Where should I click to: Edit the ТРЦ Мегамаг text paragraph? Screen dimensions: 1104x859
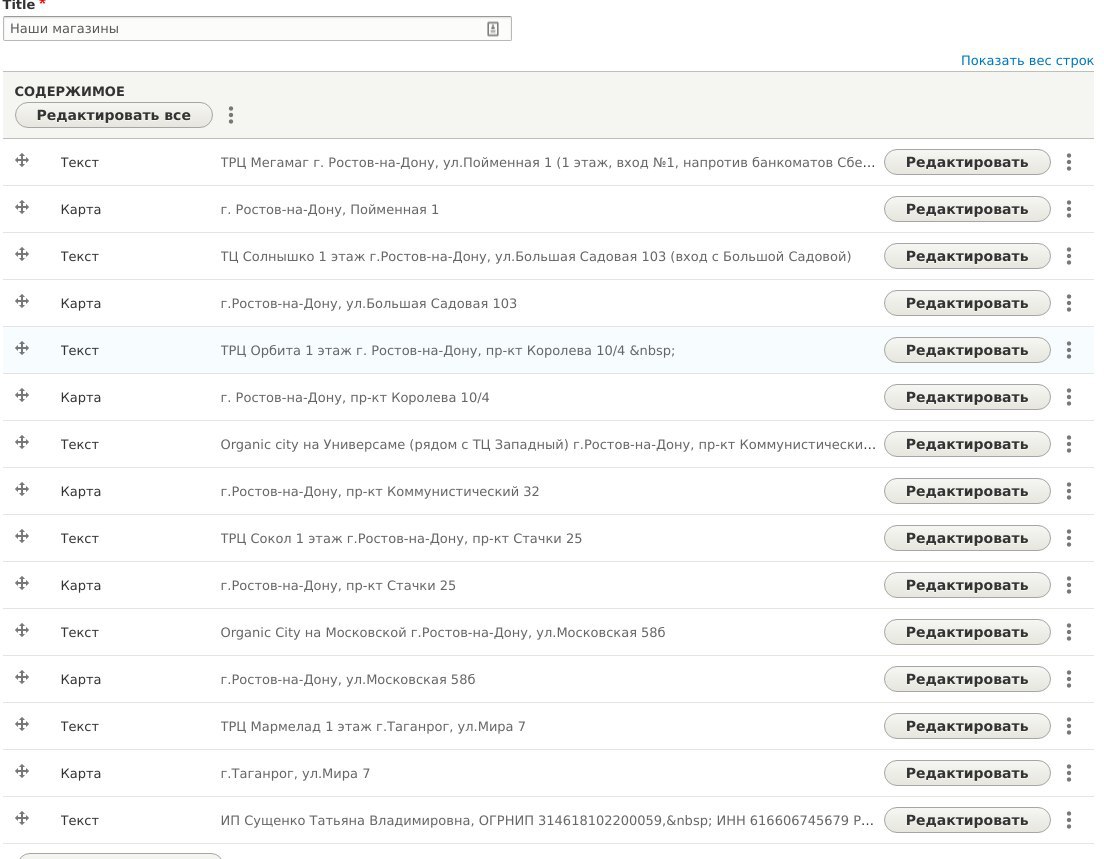point(967,162)
